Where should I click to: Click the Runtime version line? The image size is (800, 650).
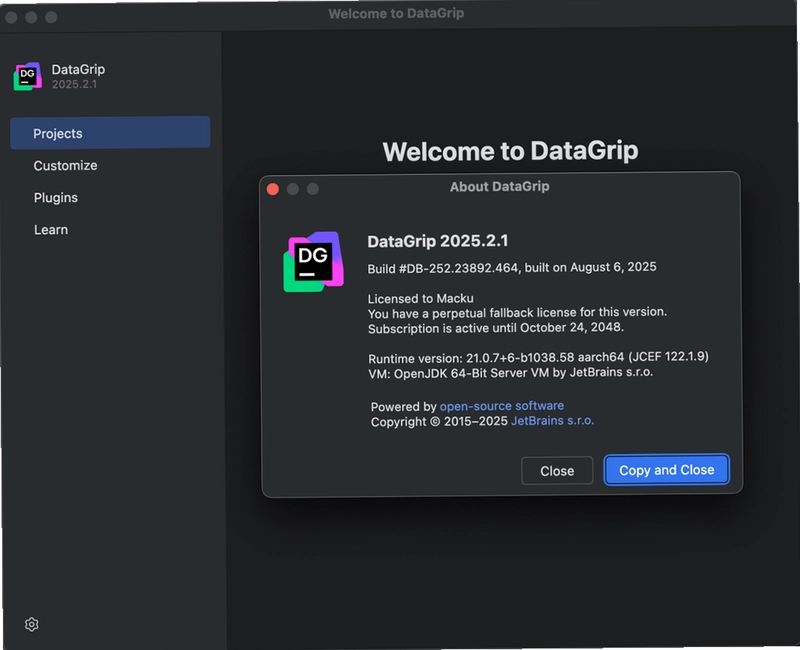pyautogui.click(x=538, y=357)
